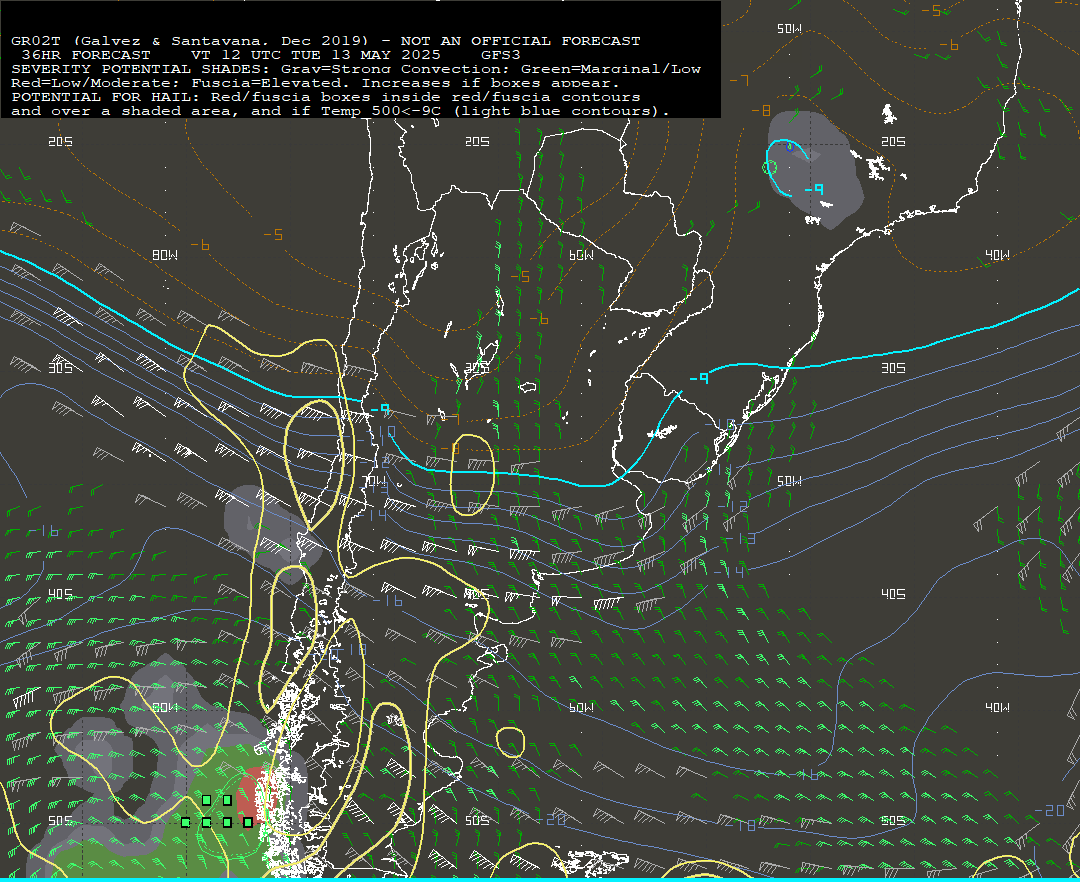The image size is (1080, 882).
Task: Click the 'POTENTIAL FOR HAIL' legend line
Action: tap(326, 97)
